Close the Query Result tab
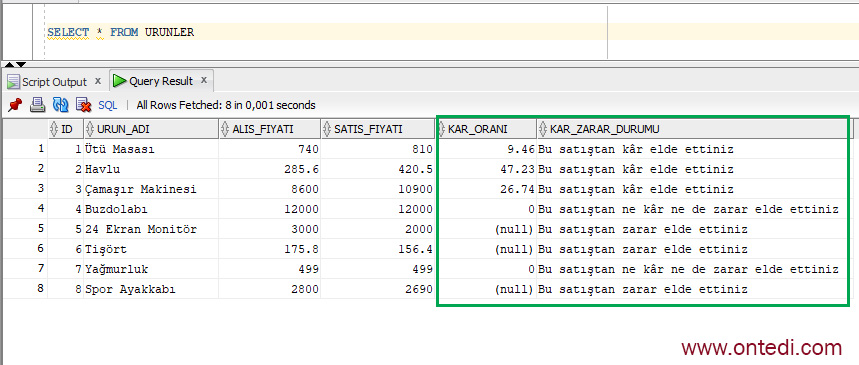859x365 pixels. [x=204, y=80]
